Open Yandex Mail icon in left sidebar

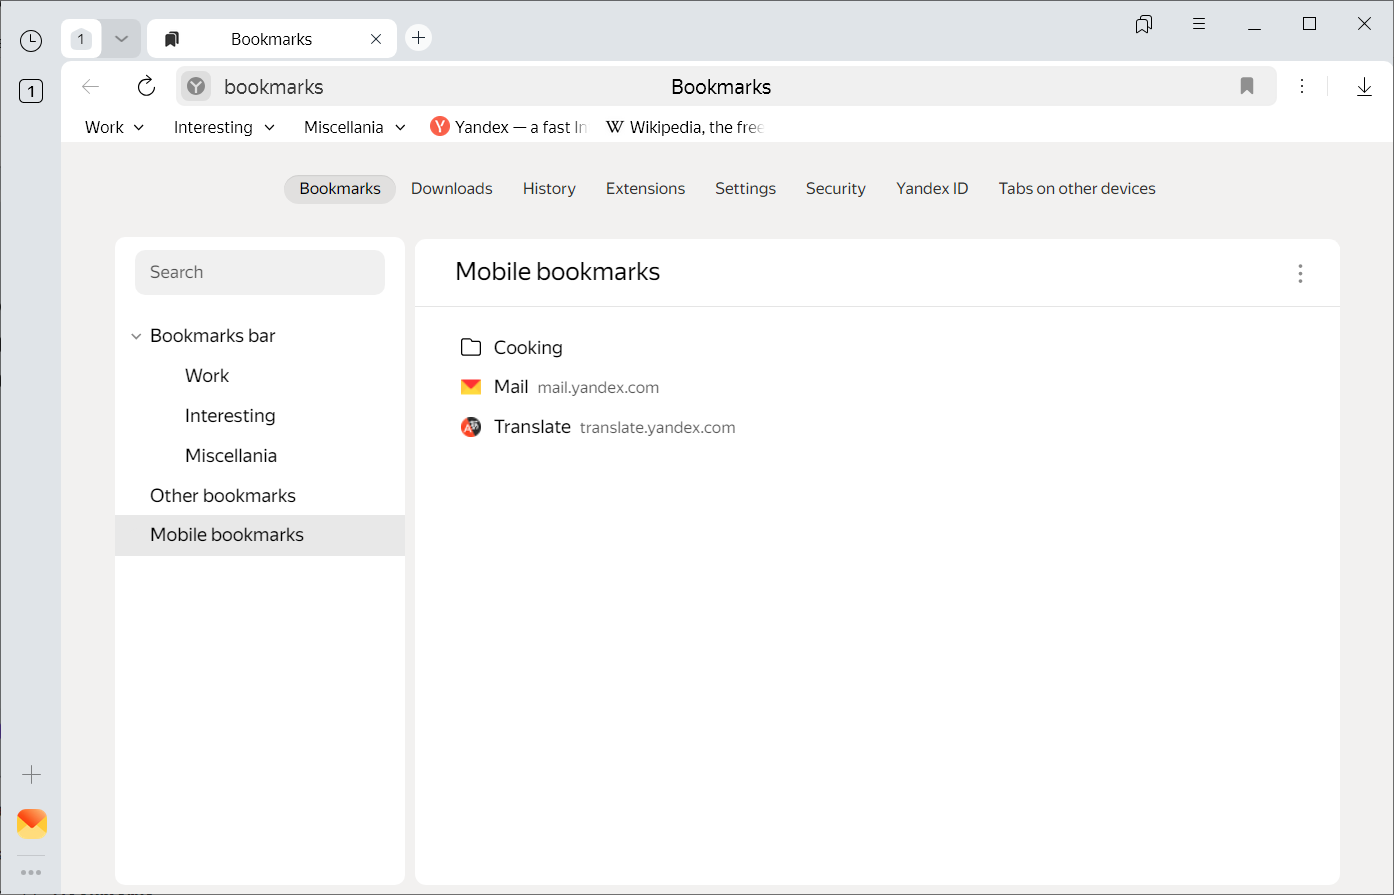[32, 823]
